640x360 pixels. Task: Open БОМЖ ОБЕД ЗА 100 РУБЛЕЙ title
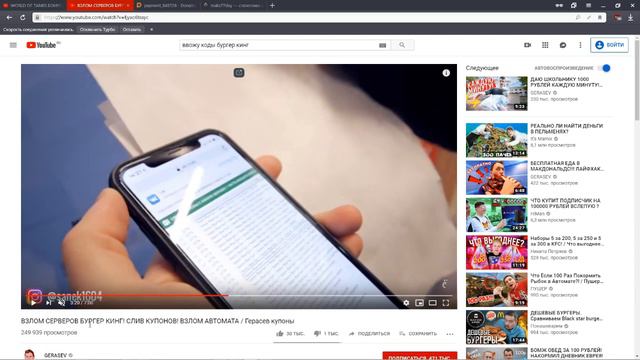(x=567, y=353)
